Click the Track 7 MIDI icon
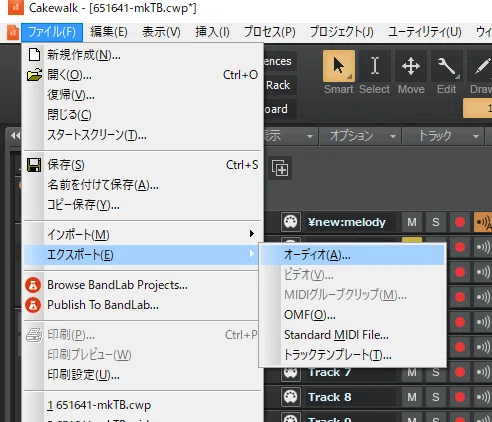Image resolution: width=492 pixels, height=422 pixels. point(291,373)
